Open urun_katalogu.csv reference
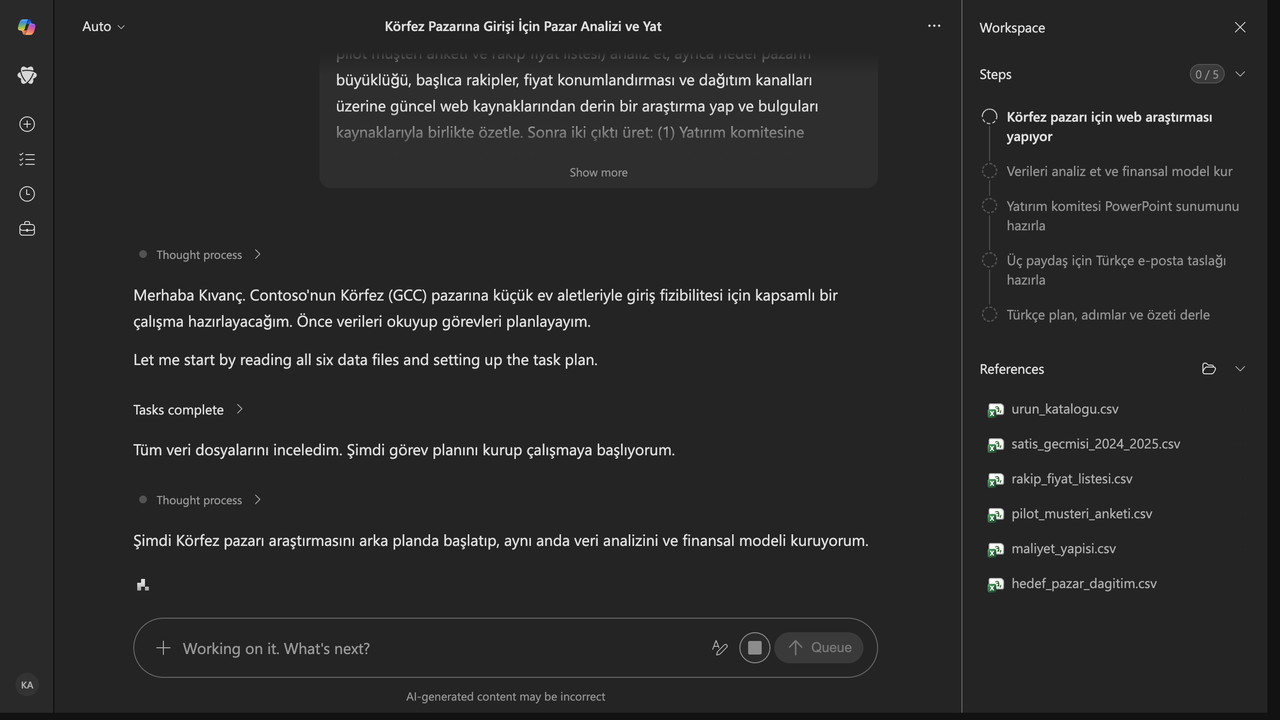The width and height of the screenshot is (1280, 720). [1065, 409]
